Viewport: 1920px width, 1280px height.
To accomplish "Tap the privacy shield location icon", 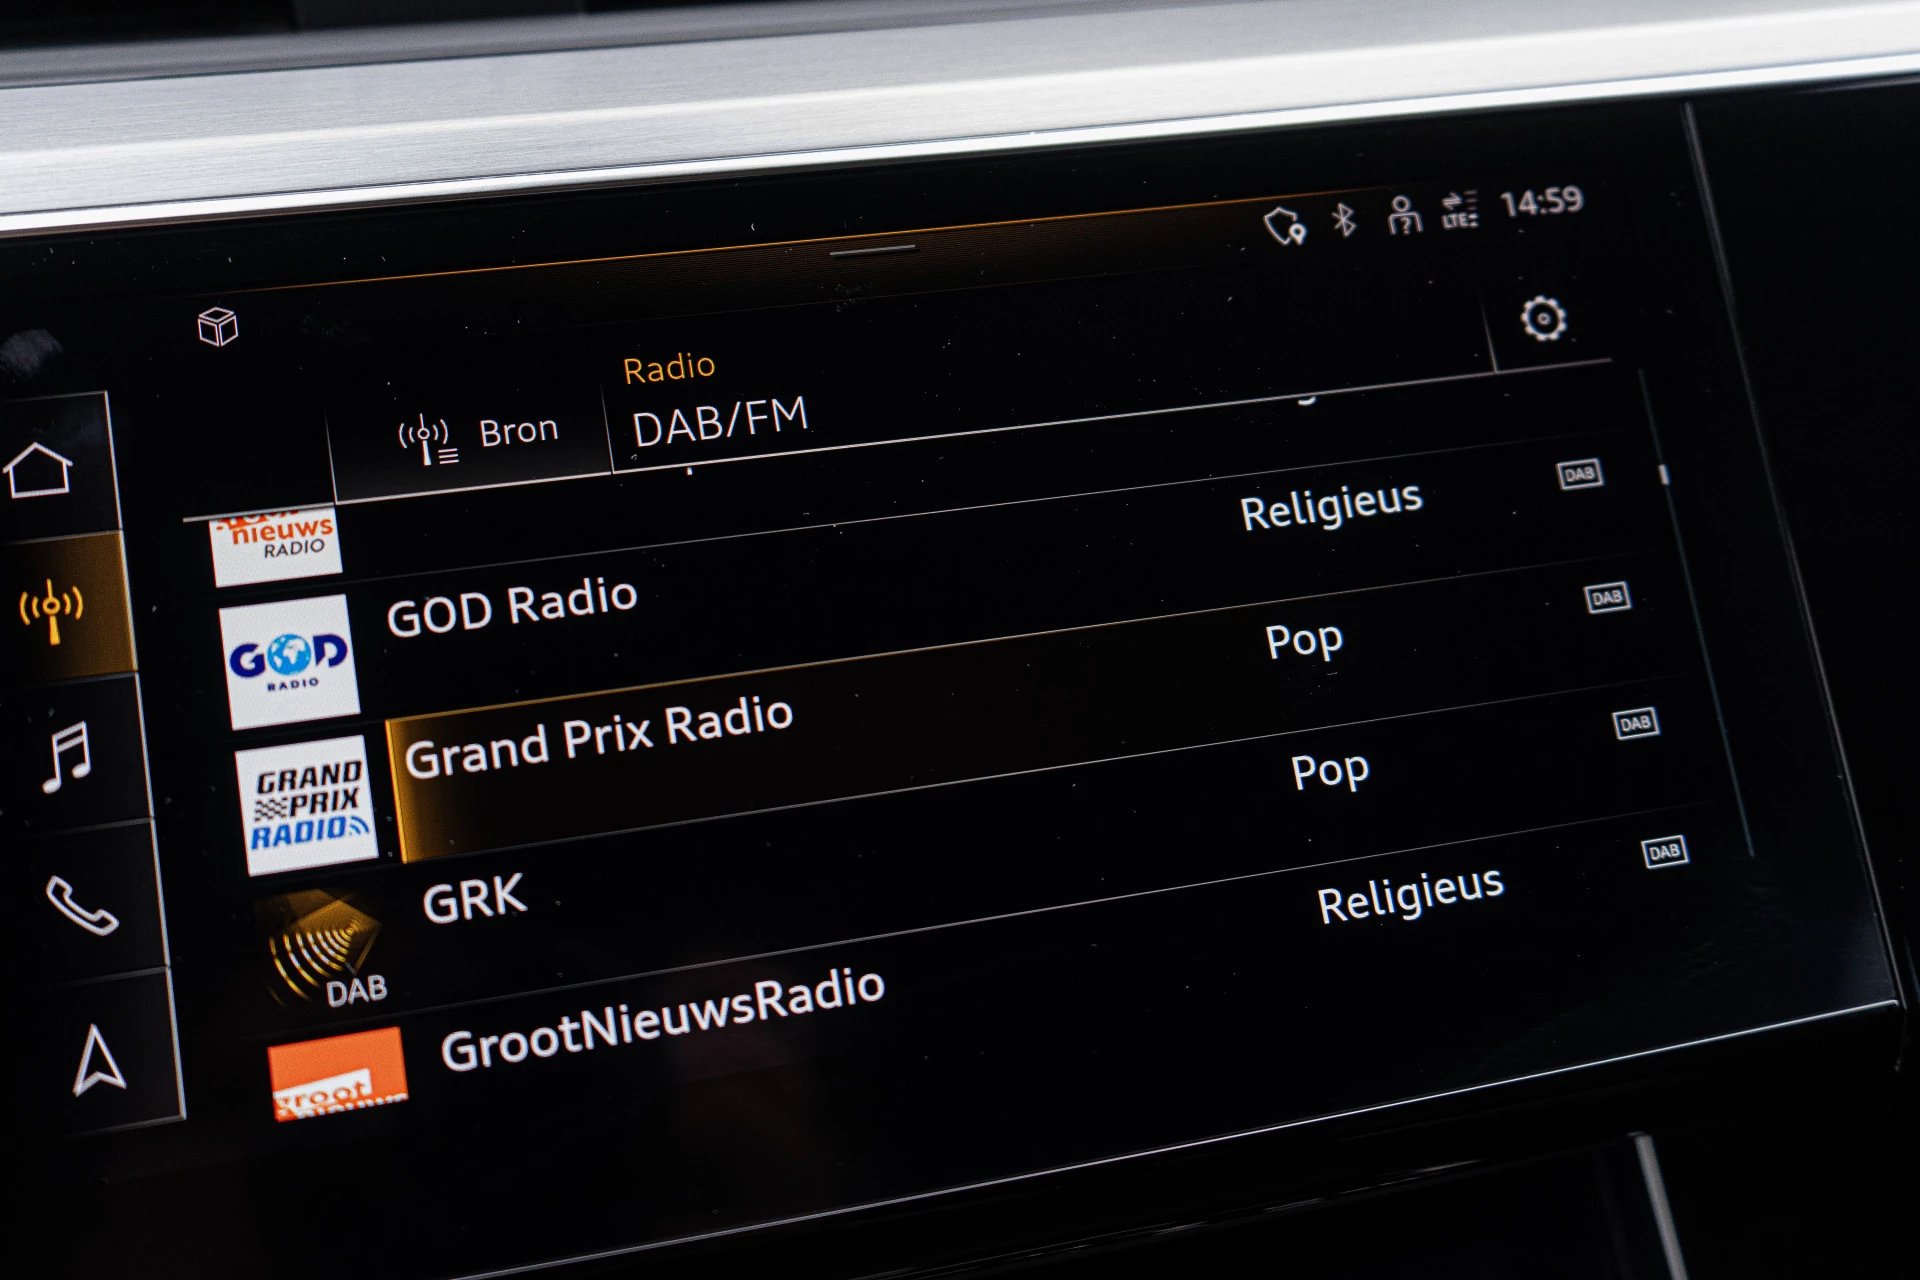I will pos(1285,226).
